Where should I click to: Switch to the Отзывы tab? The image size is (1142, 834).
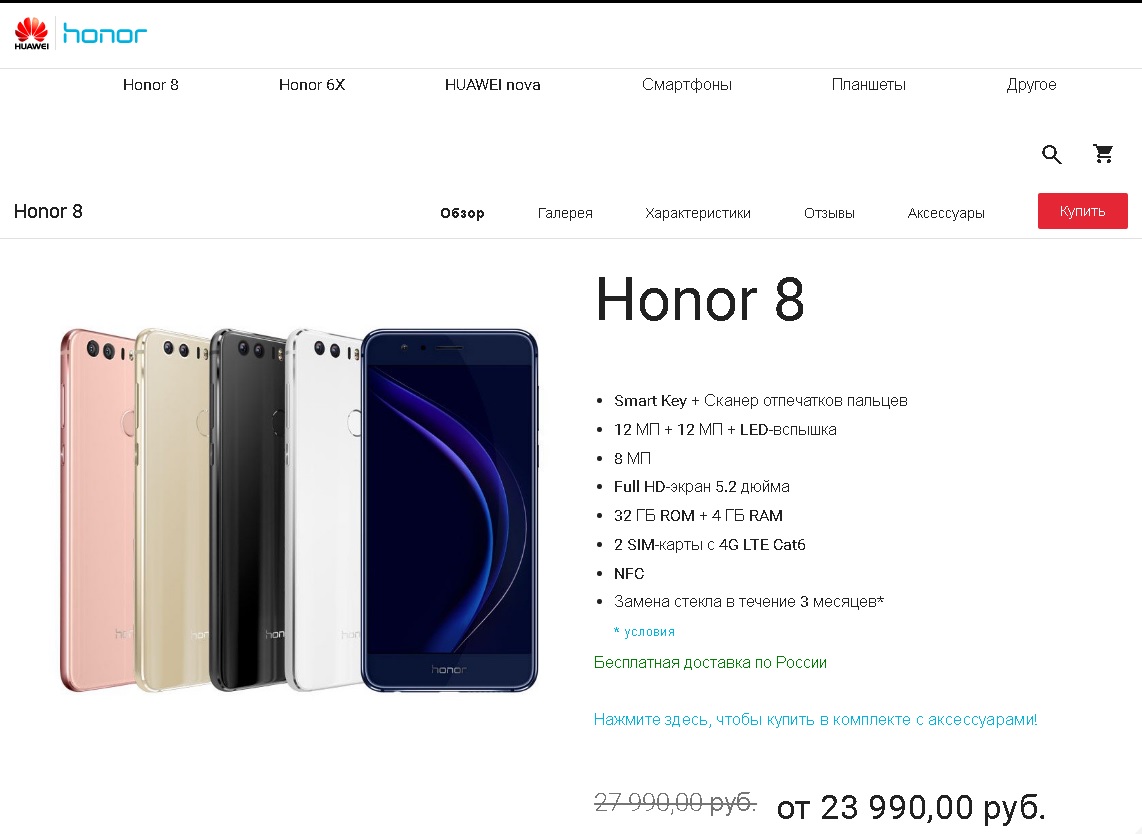(x=829, y=213)
